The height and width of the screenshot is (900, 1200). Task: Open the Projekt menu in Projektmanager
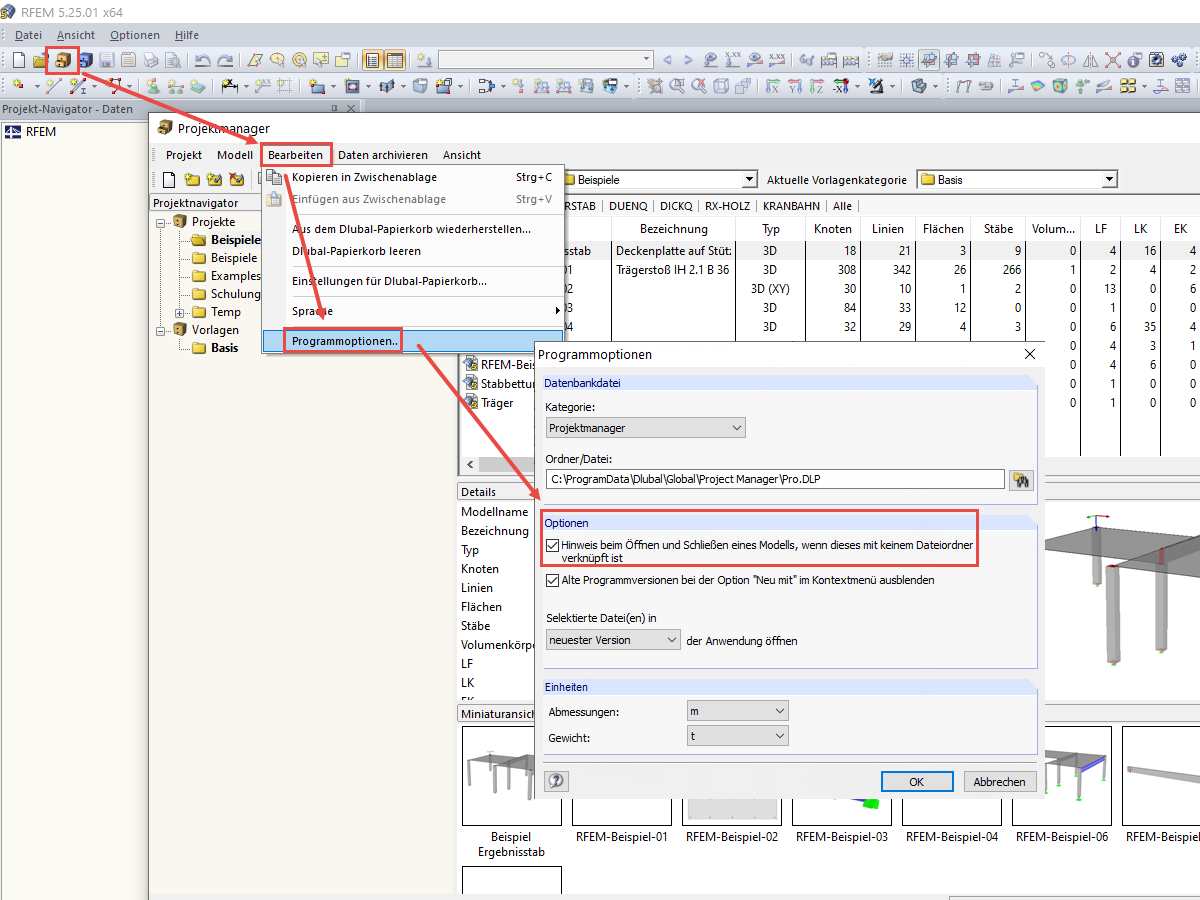(184, 155)
